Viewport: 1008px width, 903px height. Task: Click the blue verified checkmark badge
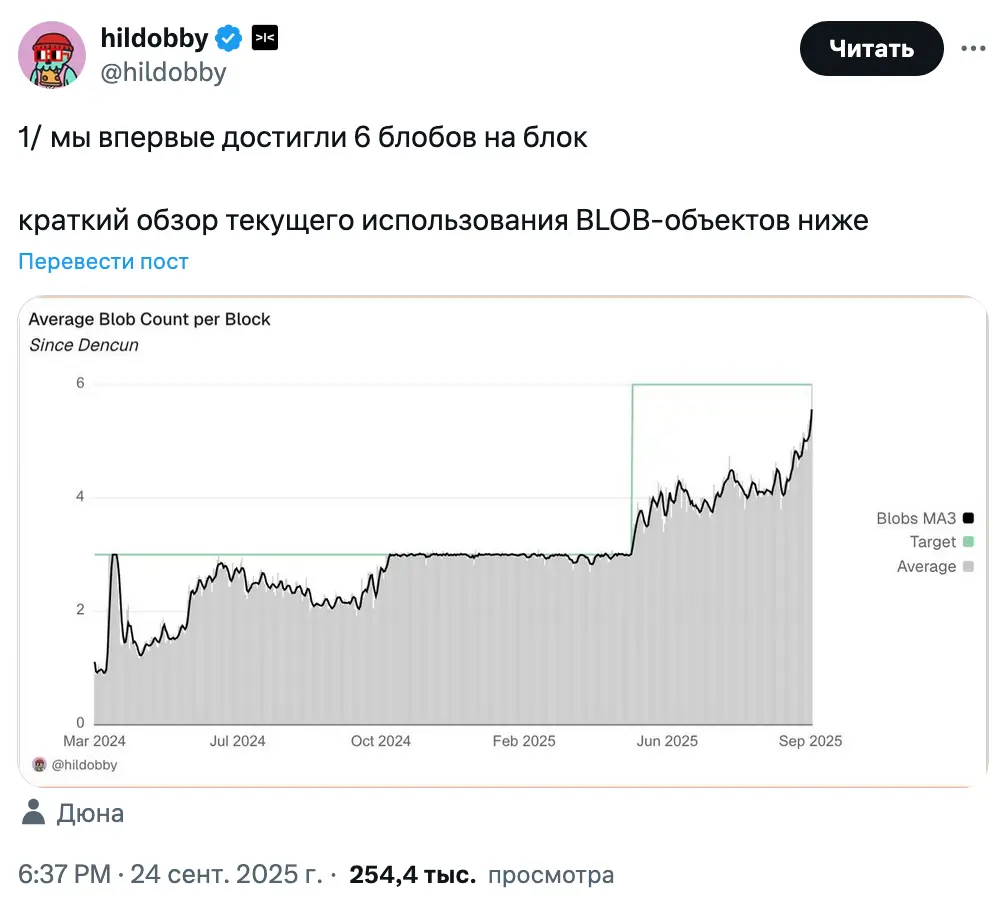coord(229,39)
